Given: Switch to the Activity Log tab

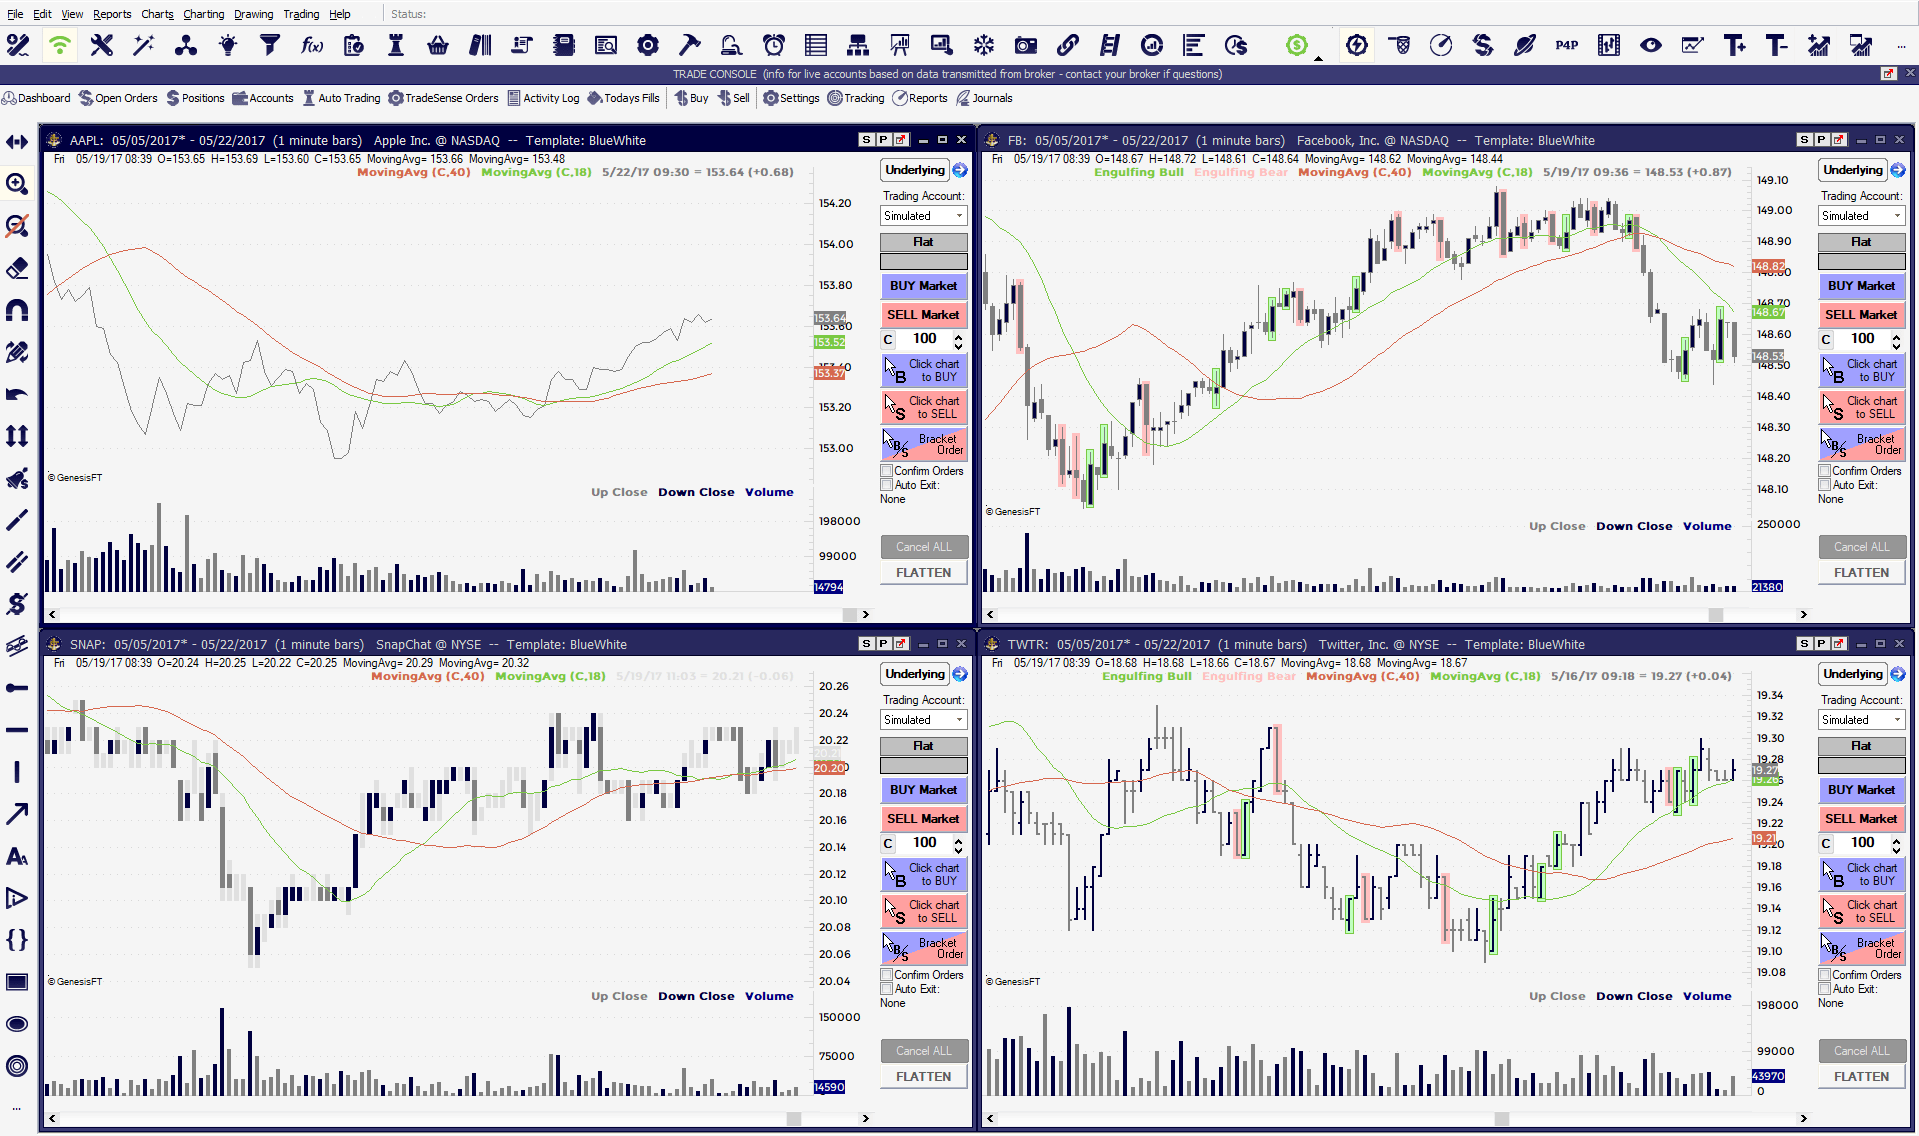Looking at the screenshot, I should [543, 98].
